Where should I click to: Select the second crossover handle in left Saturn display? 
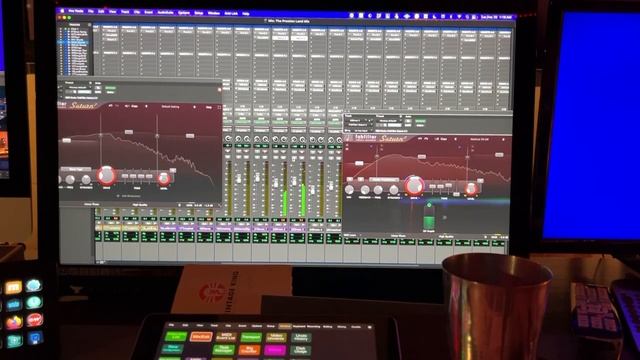coord(157,136)
